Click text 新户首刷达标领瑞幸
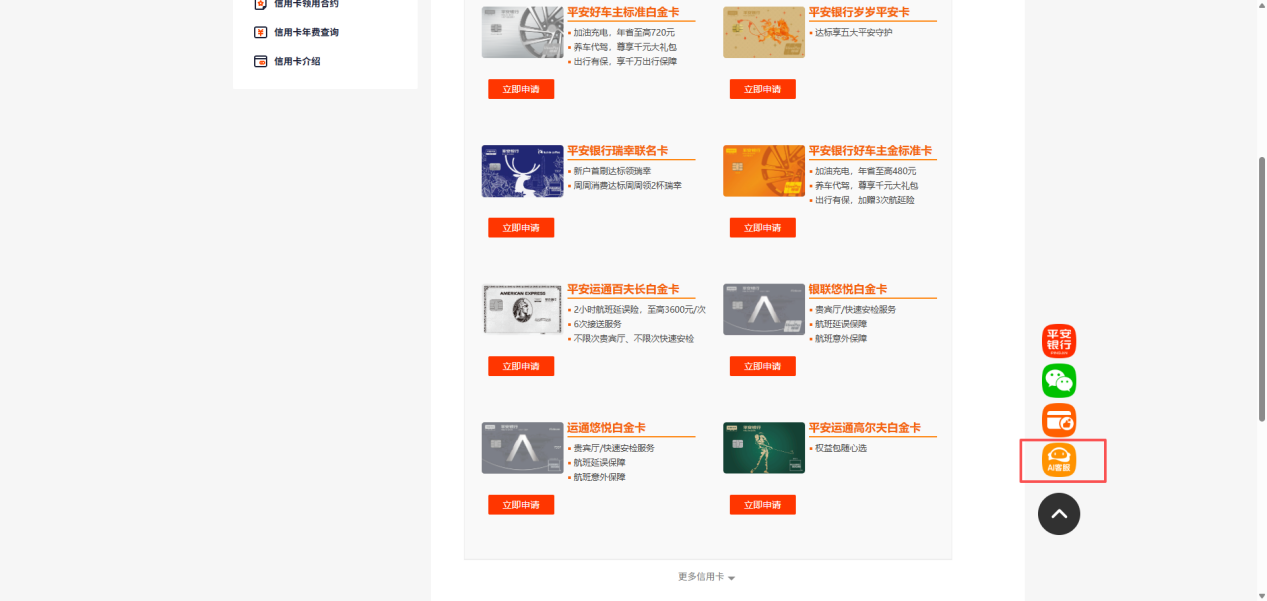1267x601 pixels. [612, 171]
